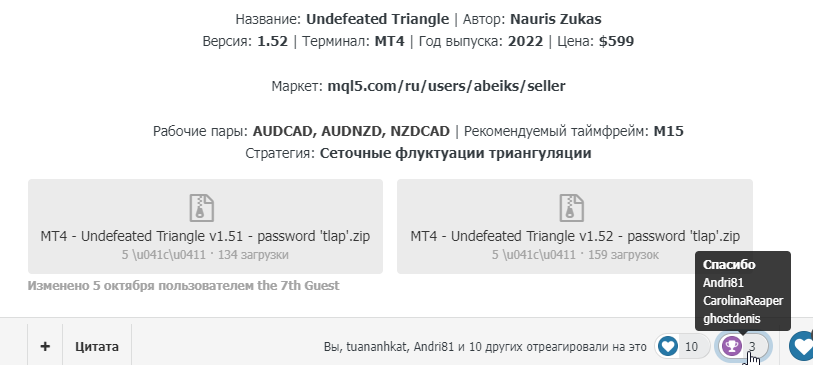Select CarolinaReaper in the Спасибо tooltip

[743, 301]
